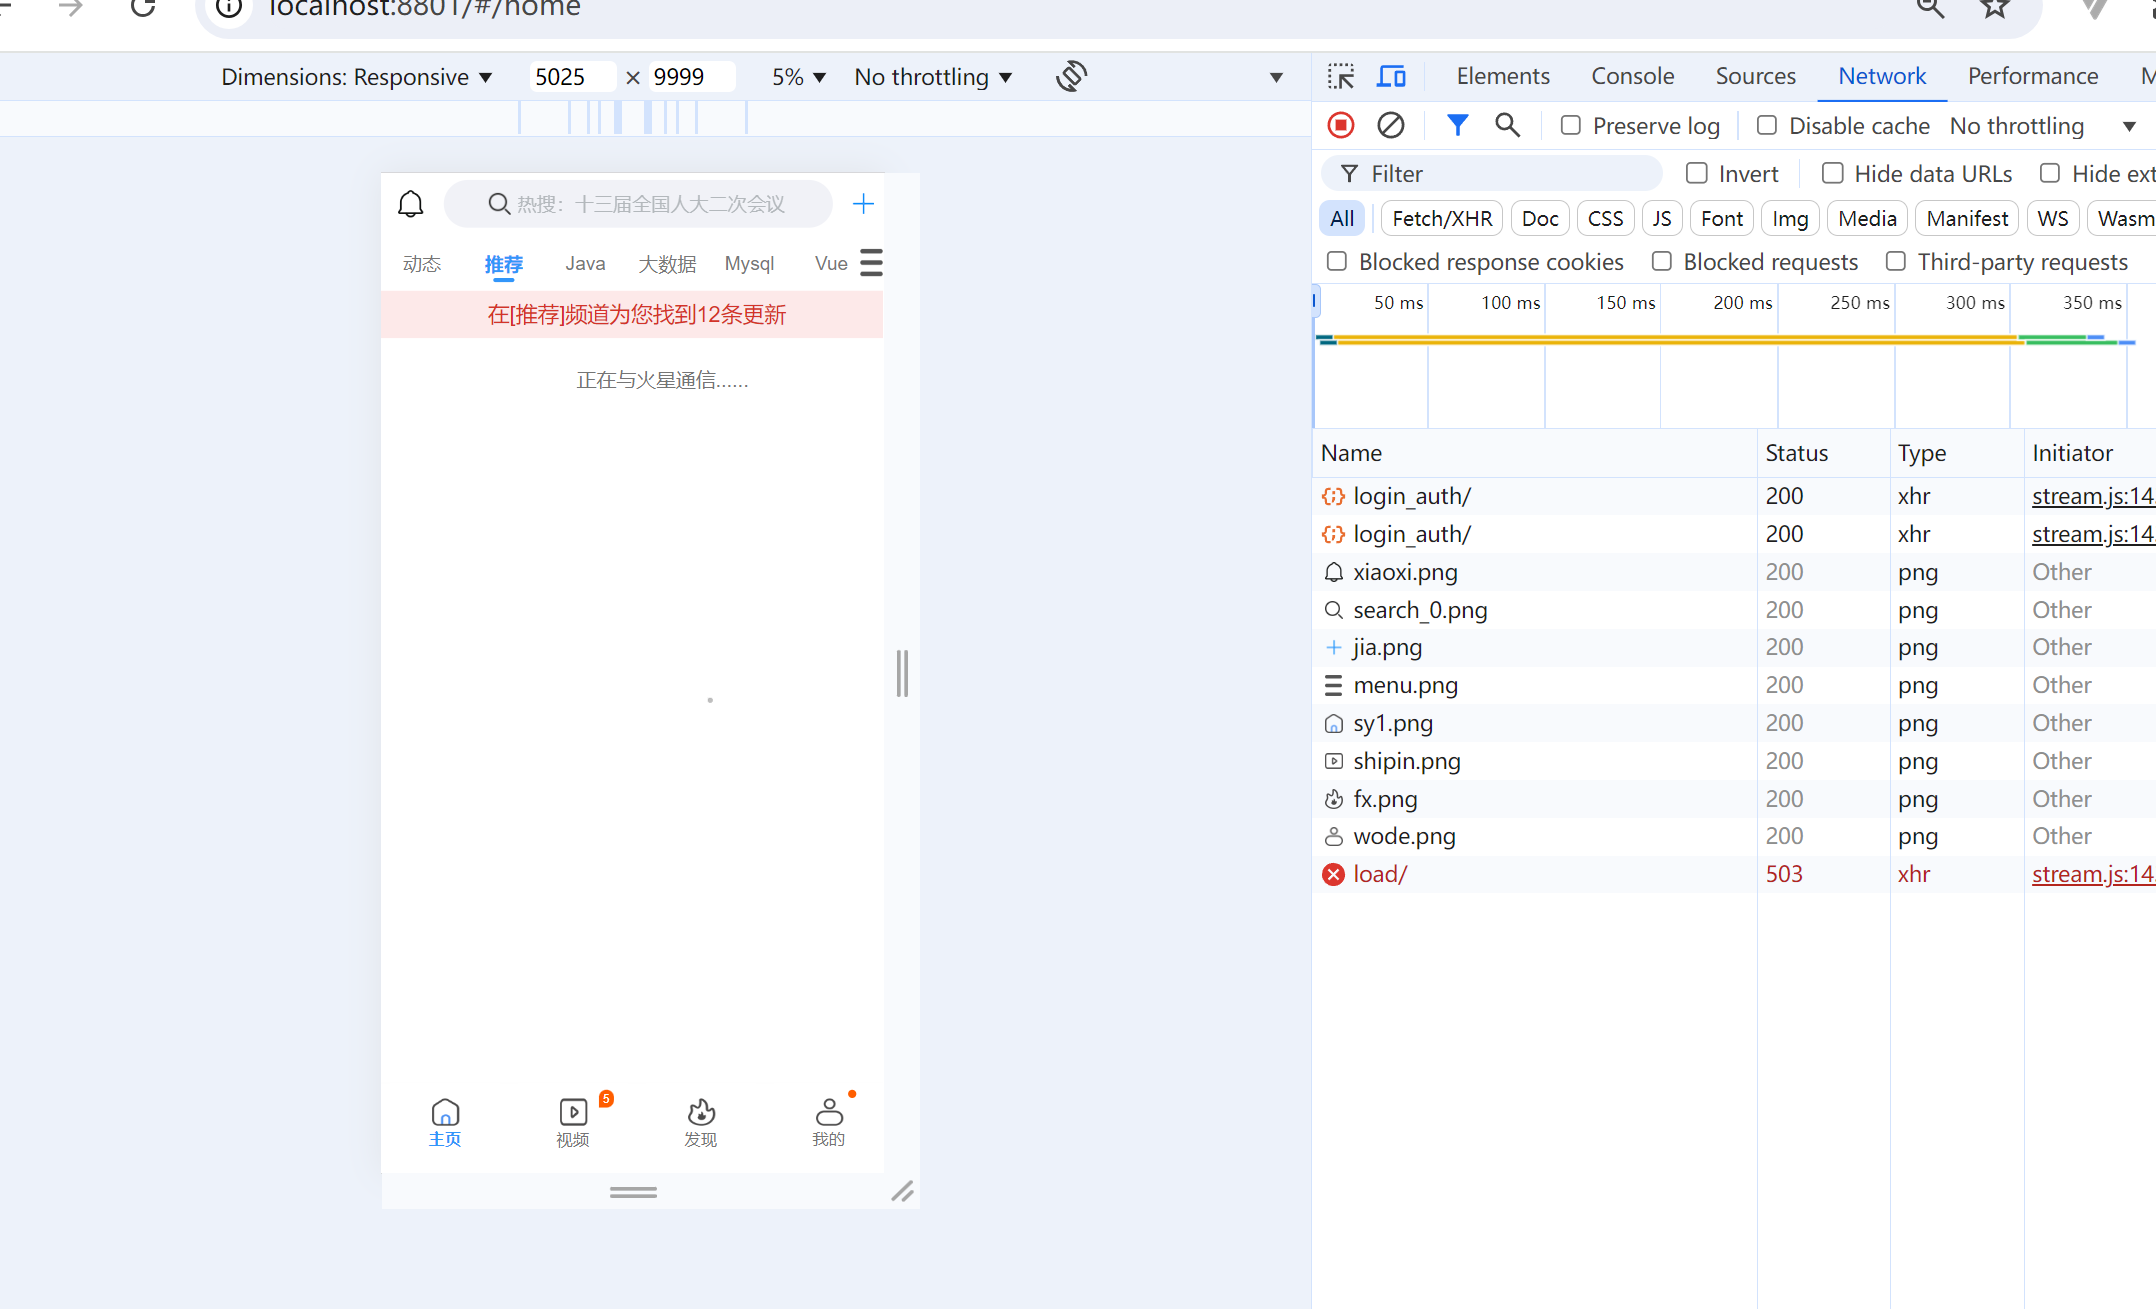
Task: Open the Dimensions: Responsive dropdown
Action: (x=357, y=76)
